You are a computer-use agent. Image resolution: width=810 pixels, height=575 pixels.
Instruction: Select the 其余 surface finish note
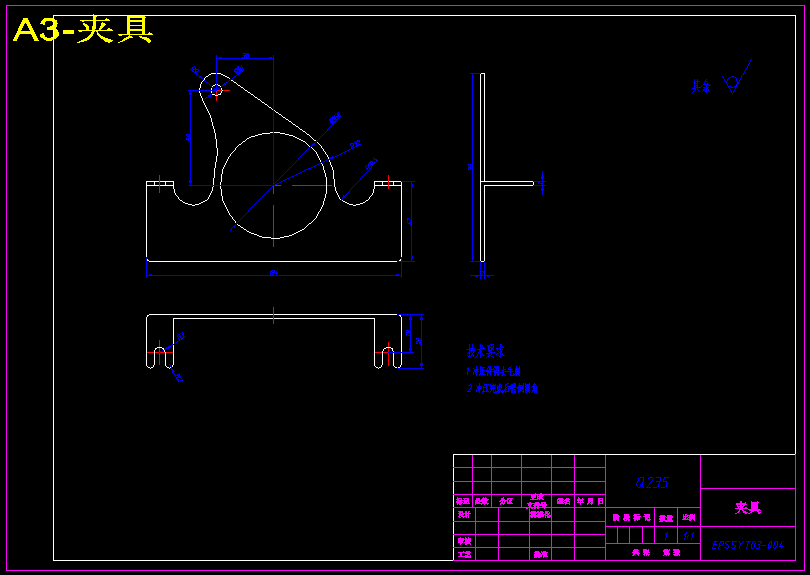(701, 86)
